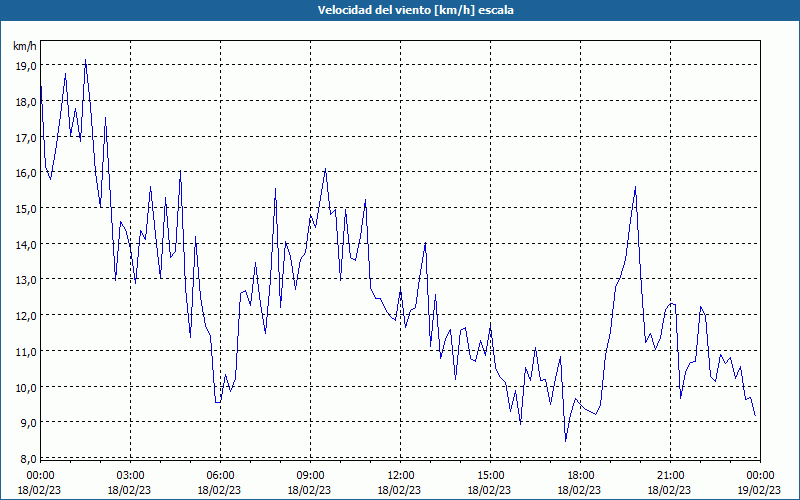Click the 11,0 y-axis value

pos(26,352)
